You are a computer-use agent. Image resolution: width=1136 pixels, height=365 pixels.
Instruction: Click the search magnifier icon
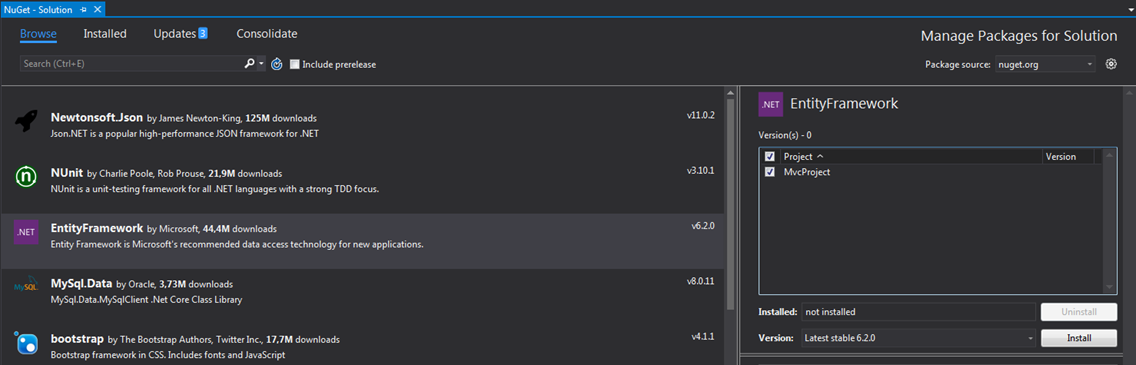250,64
